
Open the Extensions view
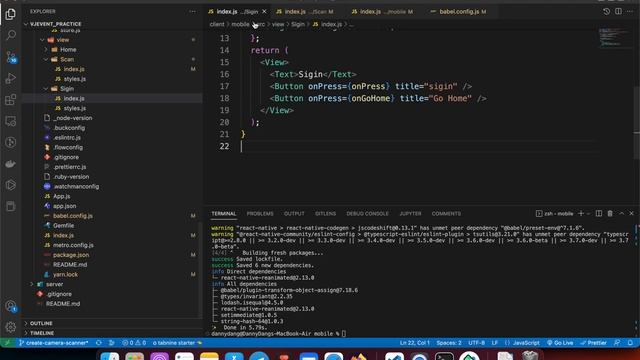pos(11,100)
